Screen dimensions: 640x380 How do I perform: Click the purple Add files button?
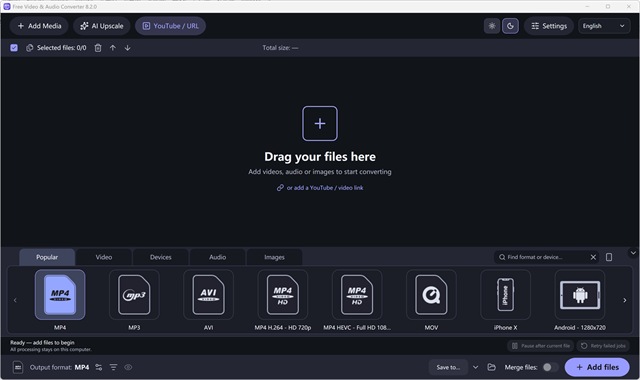597,367
